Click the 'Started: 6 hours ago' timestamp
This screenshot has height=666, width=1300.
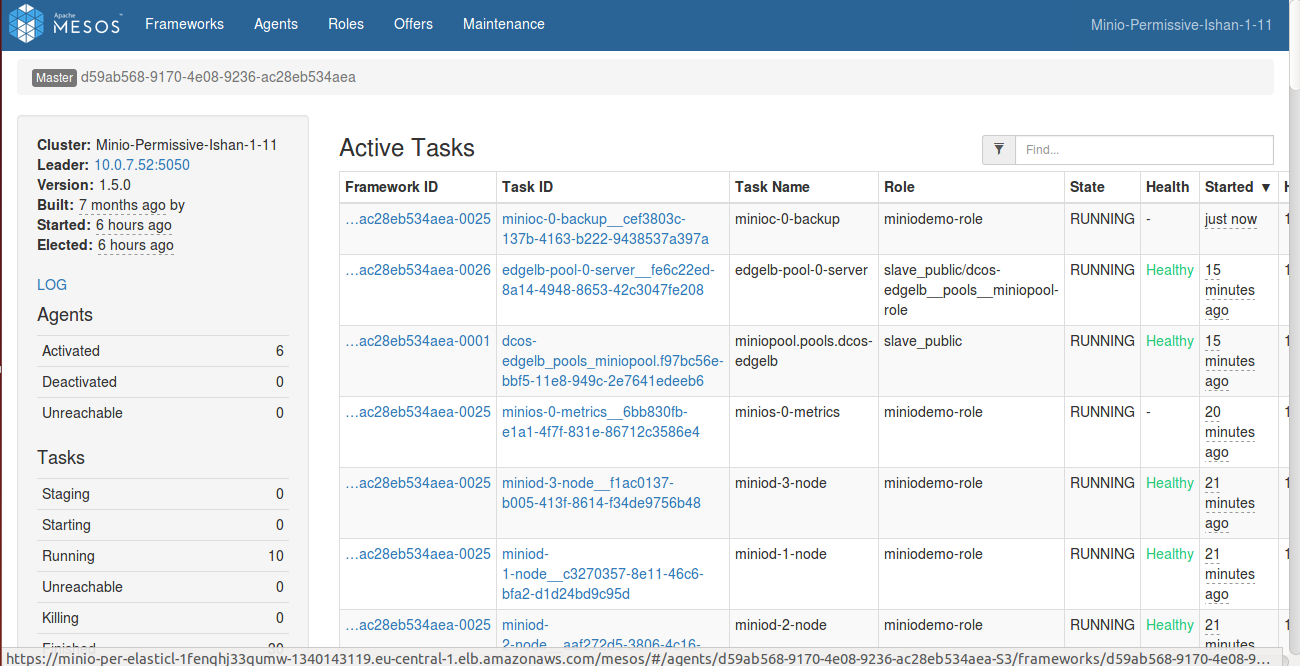click(134, 225)
